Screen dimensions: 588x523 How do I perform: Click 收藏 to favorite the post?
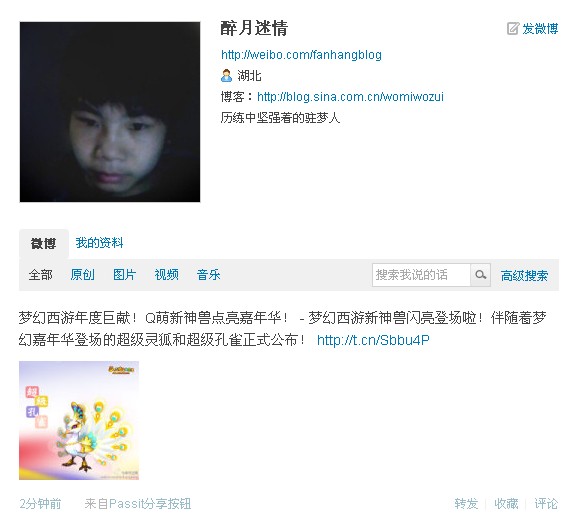click(506, 504)
